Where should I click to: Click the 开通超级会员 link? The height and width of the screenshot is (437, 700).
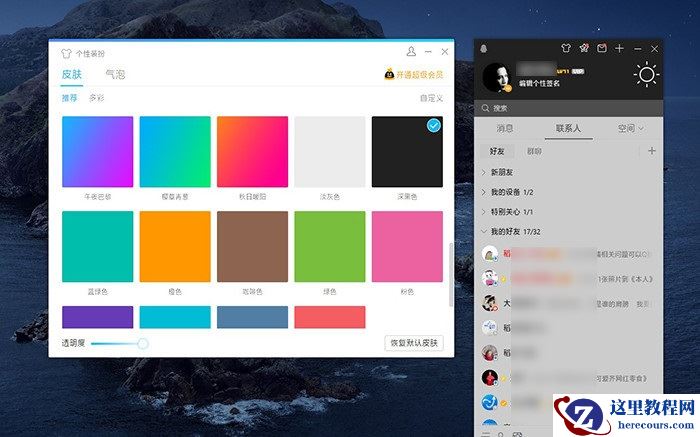[420, 75]
